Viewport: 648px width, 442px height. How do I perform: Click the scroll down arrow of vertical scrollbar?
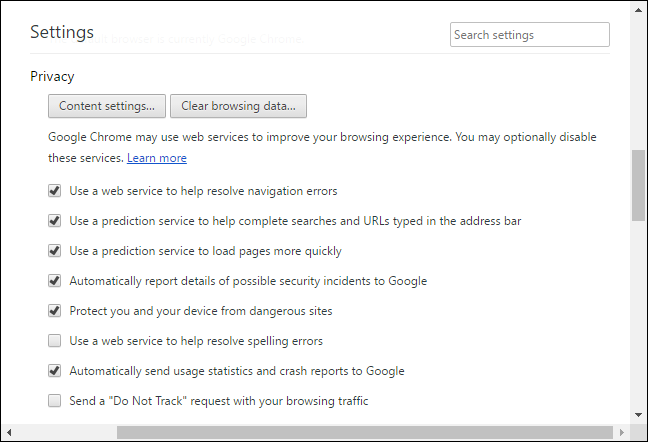638,415
